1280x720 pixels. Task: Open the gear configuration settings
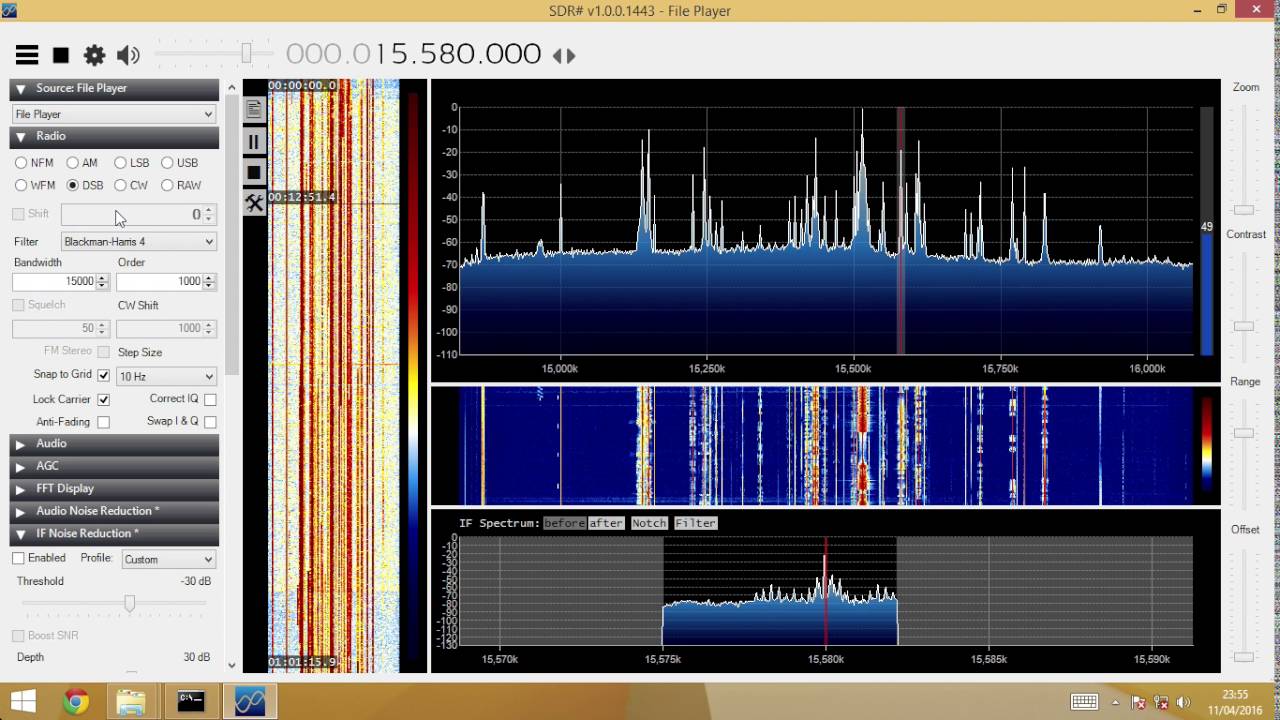94,55
